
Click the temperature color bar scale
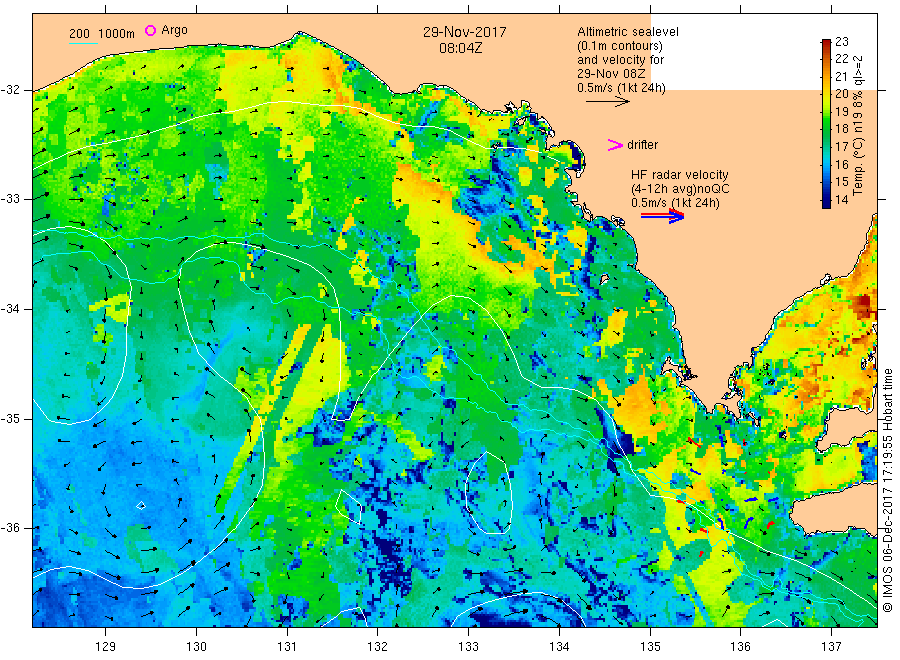point(827,123)
